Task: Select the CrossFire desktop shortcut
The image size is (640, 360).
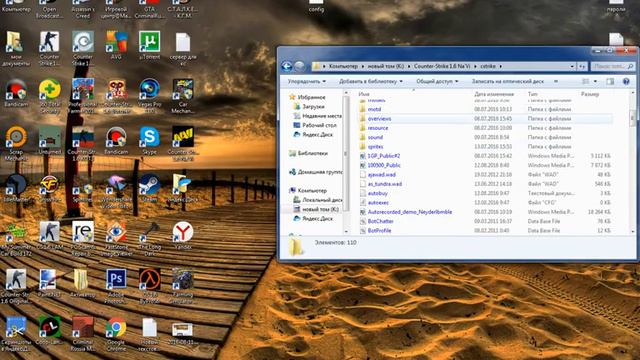Action: pyautogui.click(x=50, y=188)
